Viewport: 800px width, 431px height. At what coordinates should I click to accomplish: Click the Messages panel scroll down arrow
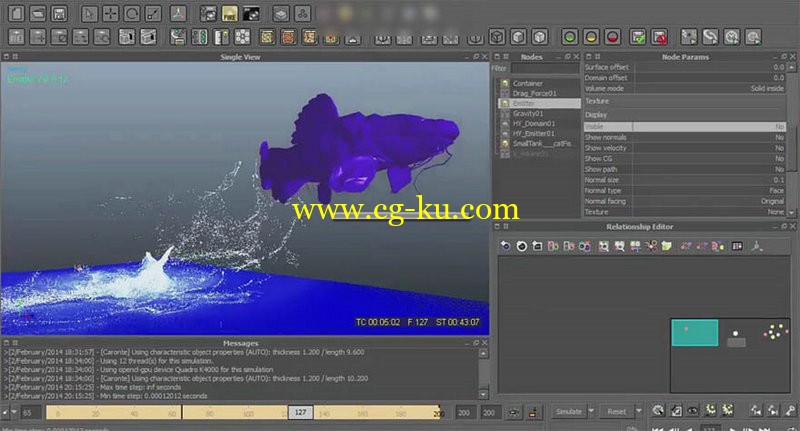484,395
